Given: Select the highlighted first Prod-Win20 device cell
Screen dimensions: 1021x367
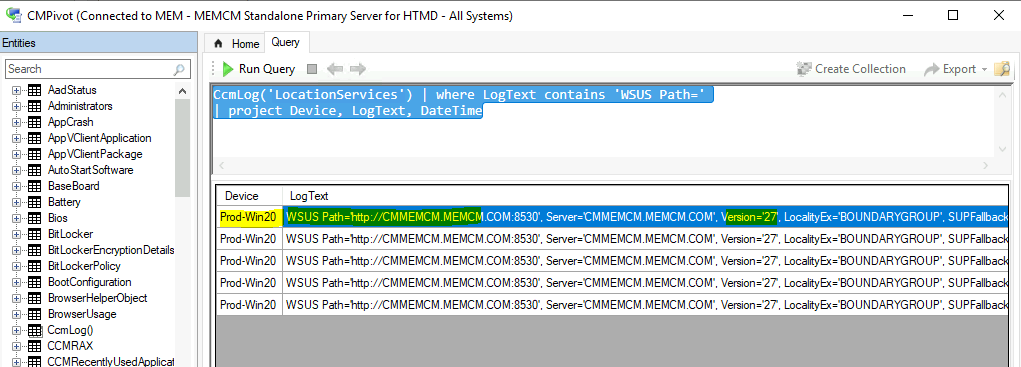Looking at the screenshot, I should (x=249, y=216).
